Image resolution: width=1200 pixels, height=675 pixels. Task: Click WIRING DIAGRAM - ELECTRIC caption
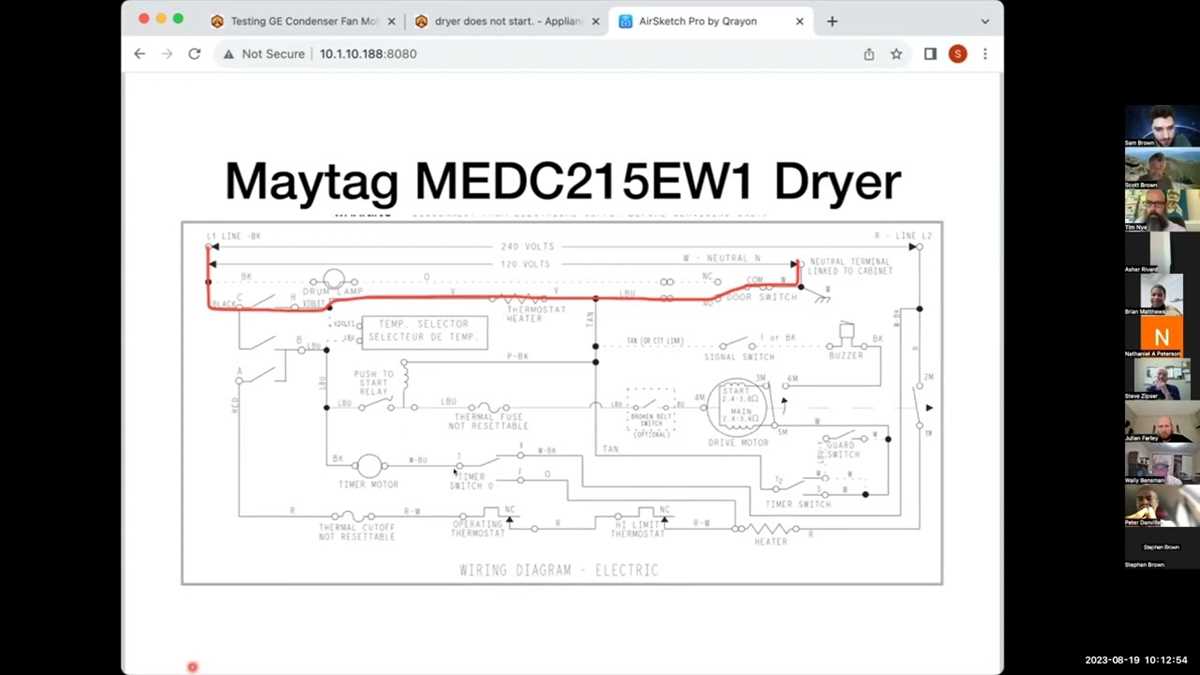[559, 570]
